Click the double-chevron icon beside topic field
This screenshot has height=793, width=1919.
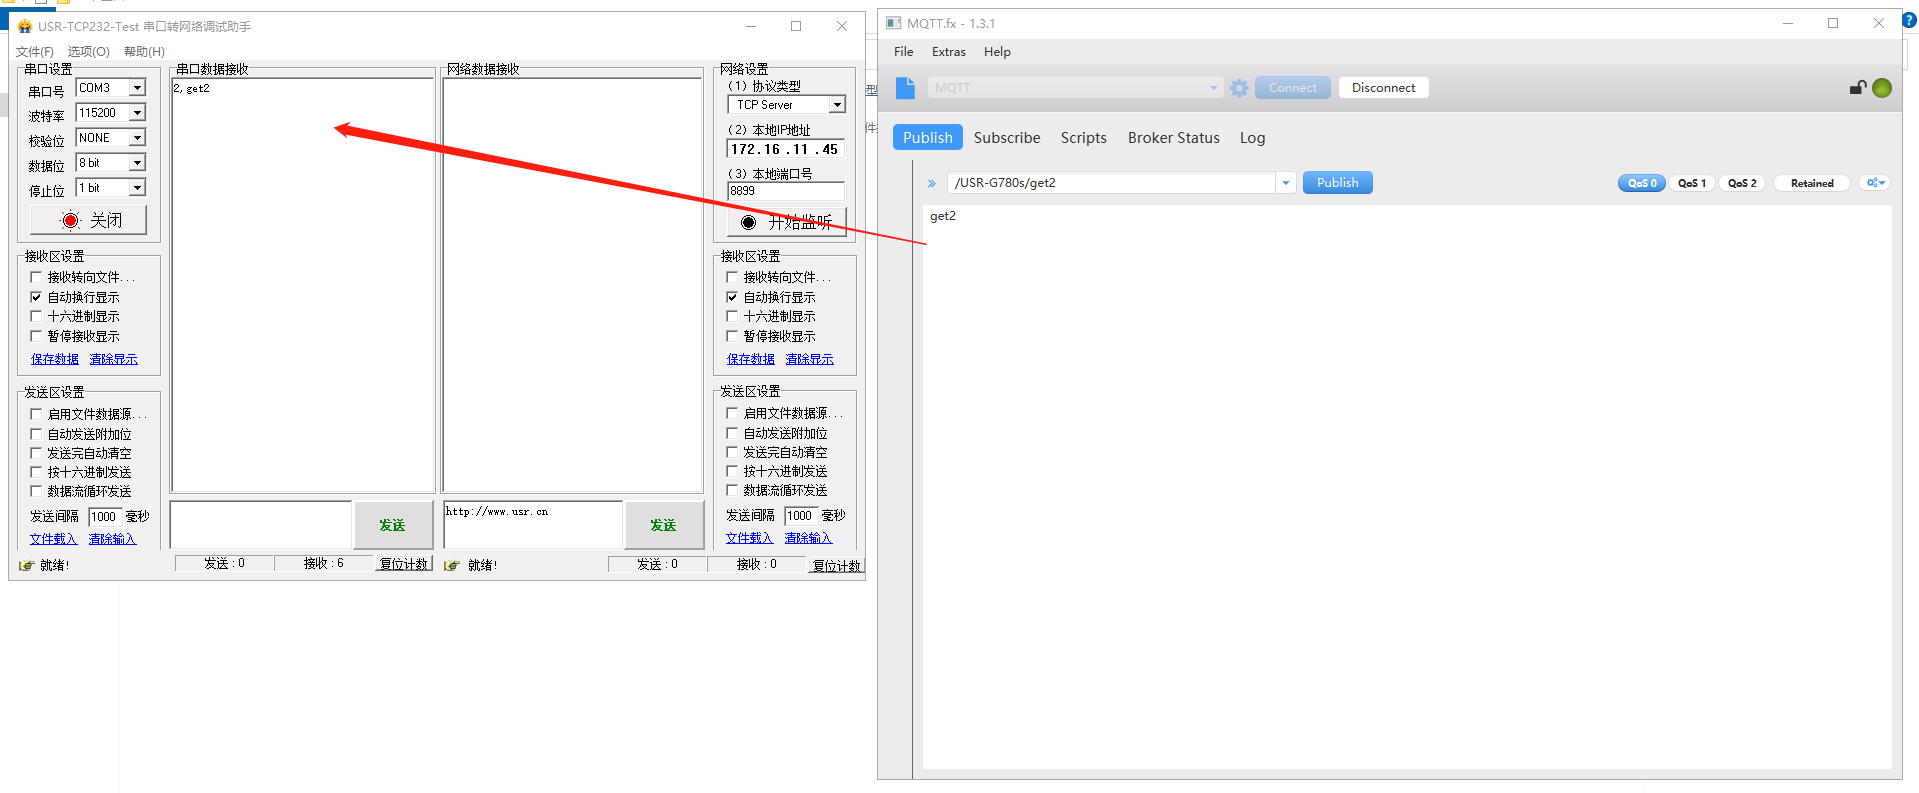[x=931, y=183]
